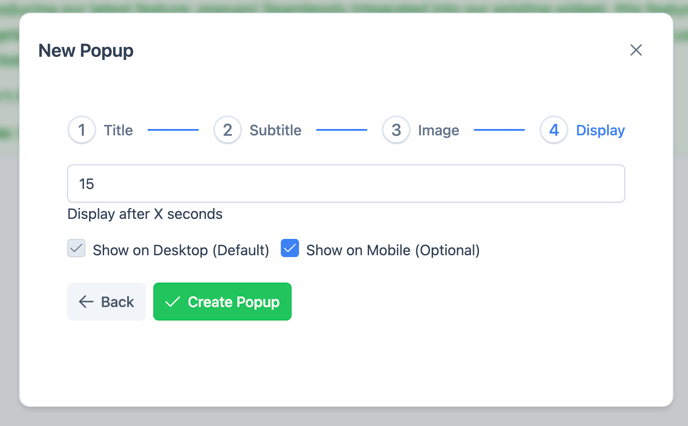Click the Show on Desktop (Default) label
The height and width of the screenshot is (426, 688).
(181, 250)
